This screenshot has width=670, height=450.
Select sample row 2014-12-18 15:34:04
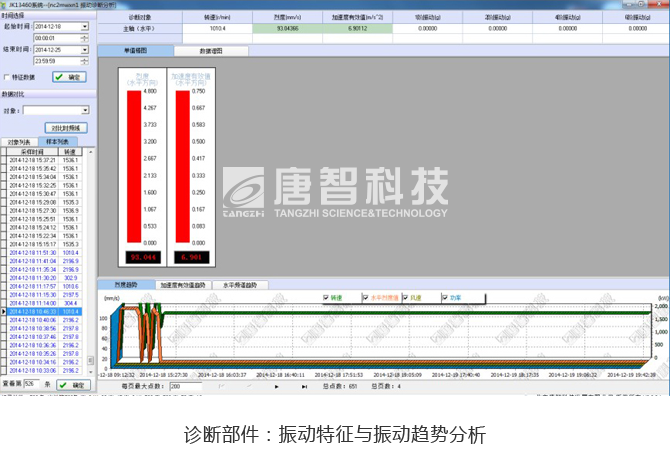(44, 177)
